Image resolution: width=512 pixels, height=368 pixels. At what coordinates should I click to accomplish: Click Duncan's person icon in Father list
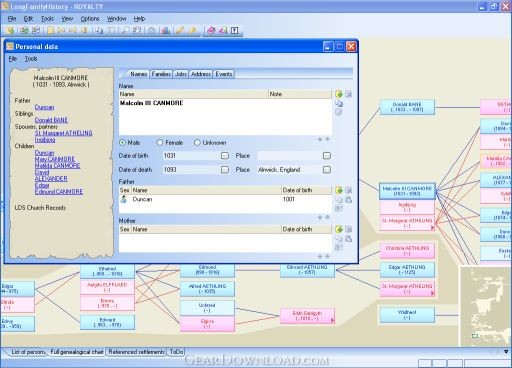click(124, 199)
